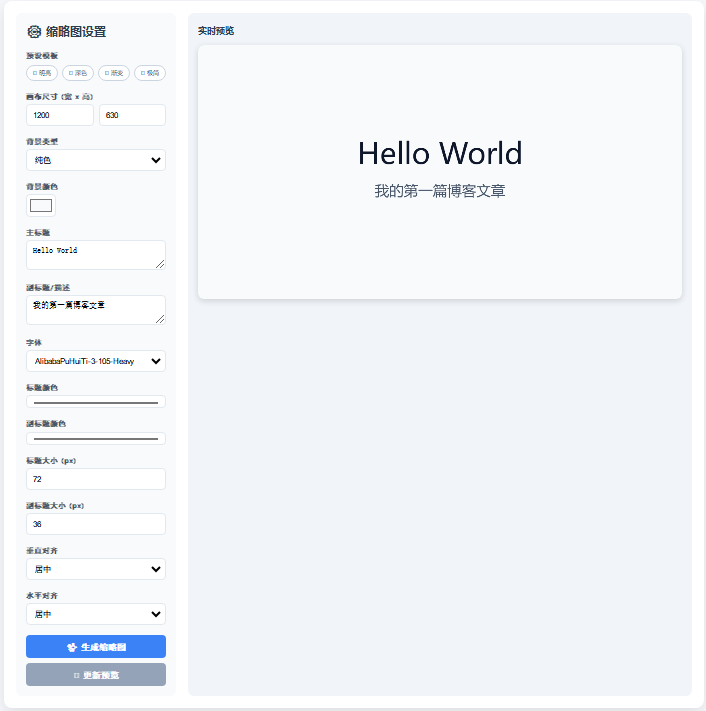Image resolution: width=706 pixels, height=711 pixels.
Task: Focus the 副标题/描述 subtitle text area
Action: coord(96,309)
